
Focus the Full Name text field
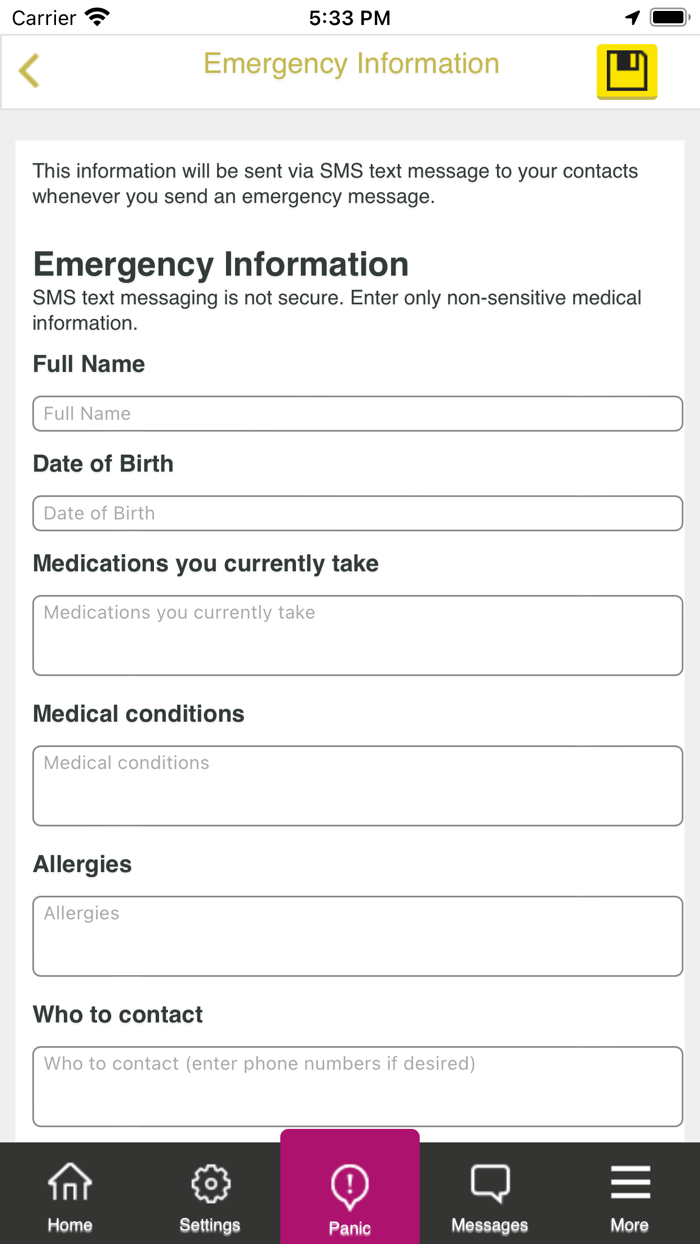[x=358, y=414]
